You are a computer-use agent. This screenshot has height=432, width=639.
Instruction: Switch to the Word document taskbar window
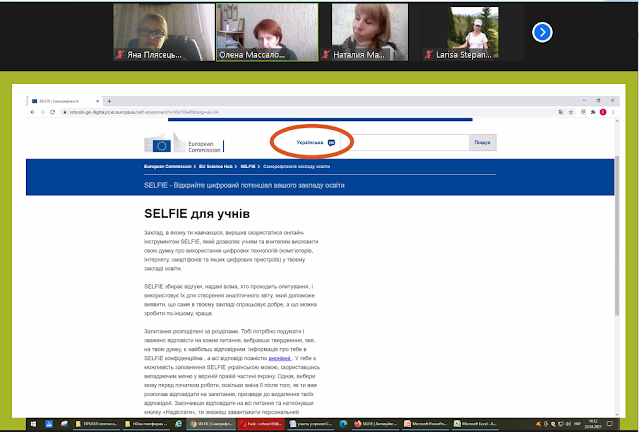[310, 424]
